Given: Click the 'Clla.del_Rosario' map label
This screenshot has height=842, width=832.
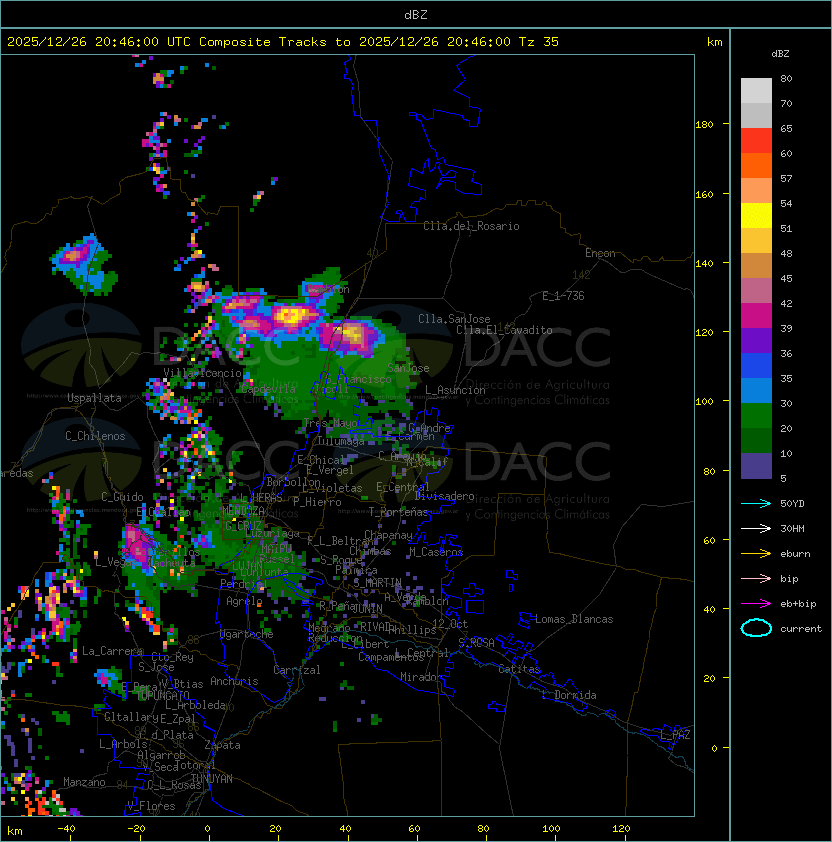Looking at the screenshot, I should coord(471,226).
